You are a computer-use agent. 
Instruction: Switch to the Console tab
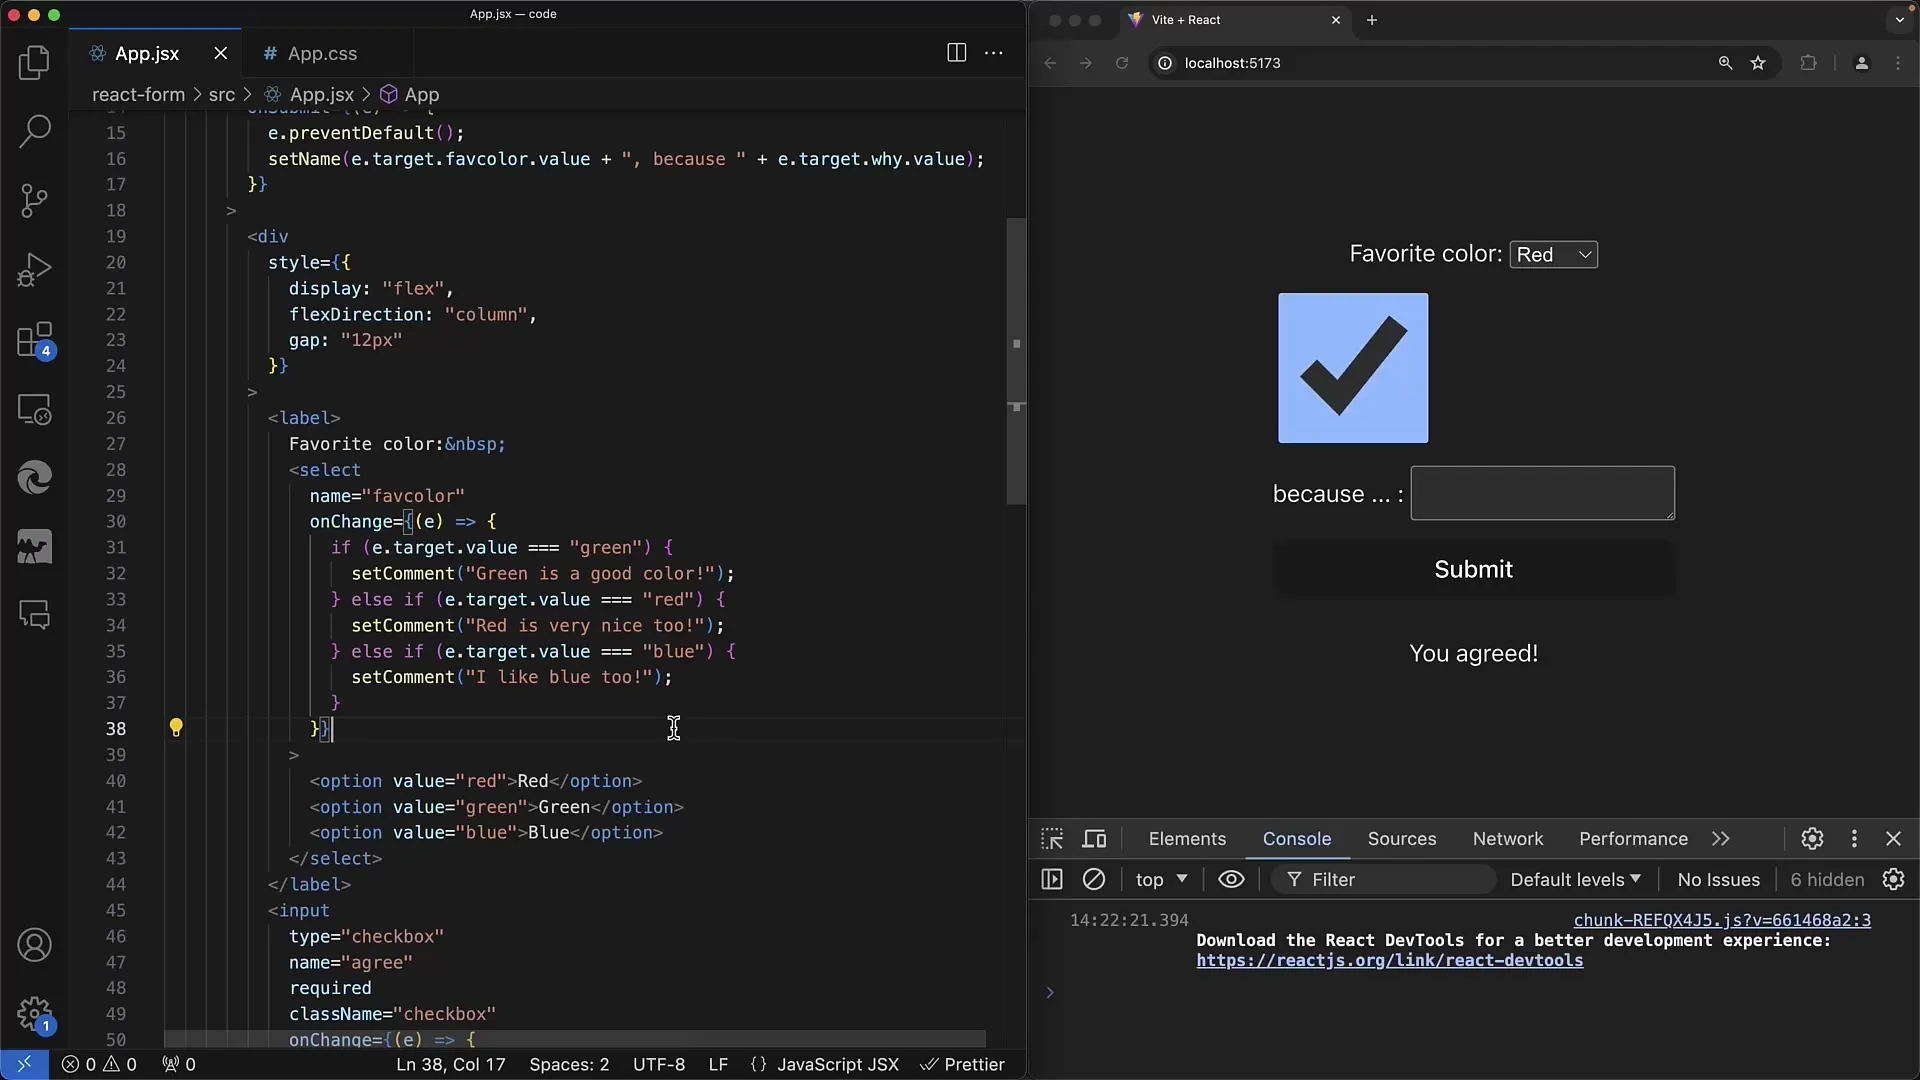(1298, 839)
